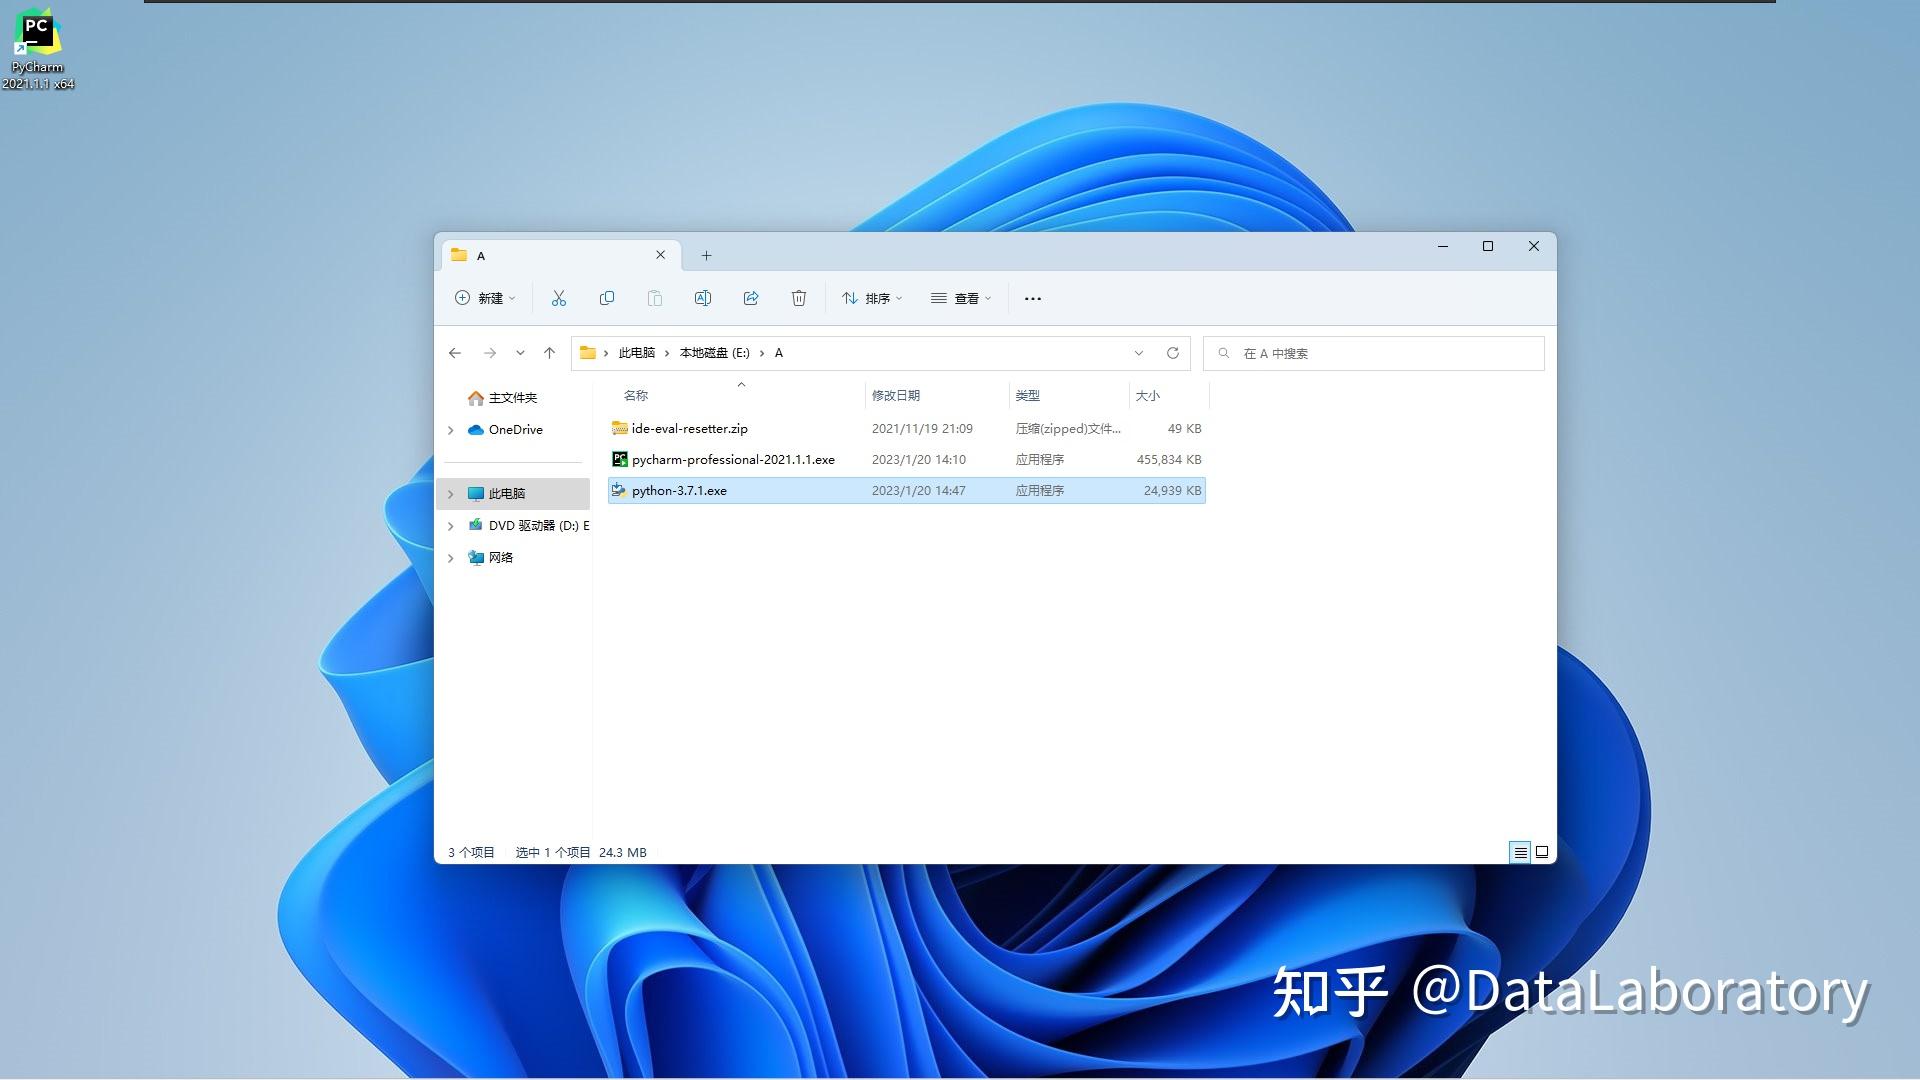Click the Cut scissors icon
1920x1080 pixels.
coord(559,298)
